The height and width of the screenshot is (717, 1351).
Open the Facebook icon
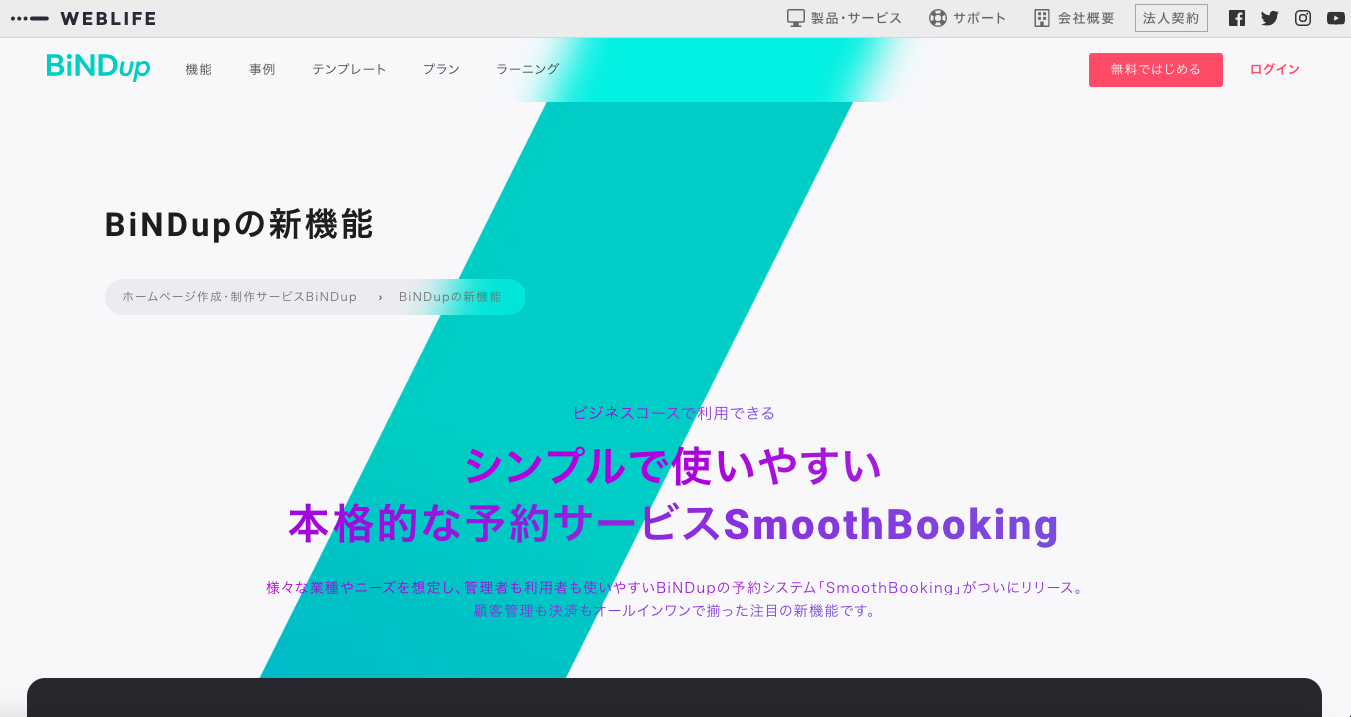coord(1237,18)
